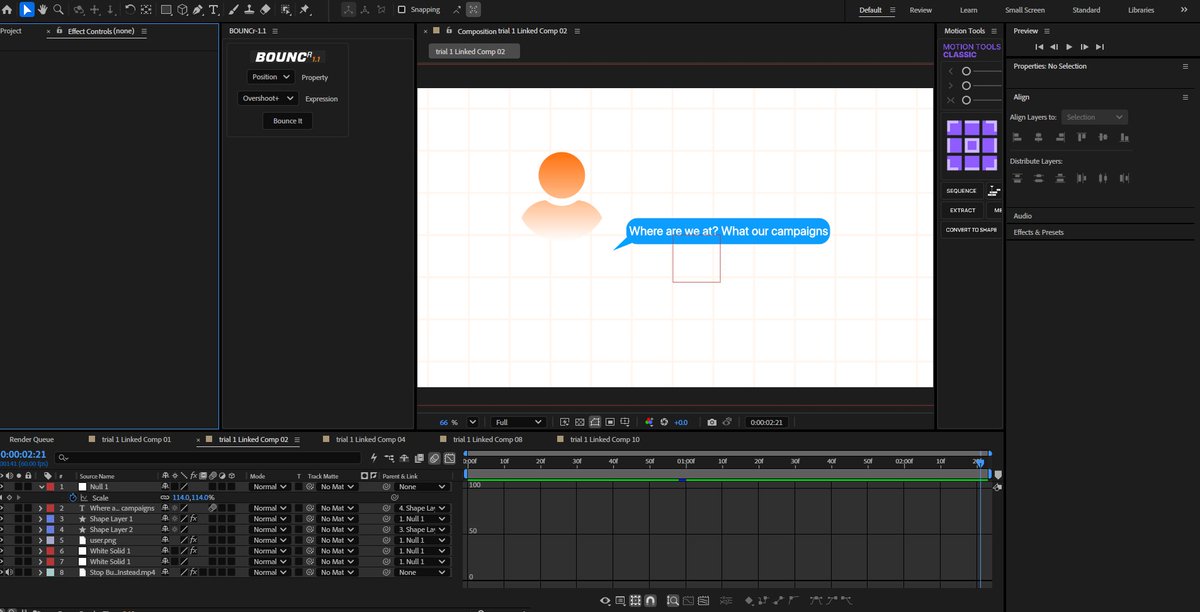Select the Zoom magnifier tool

59,9
